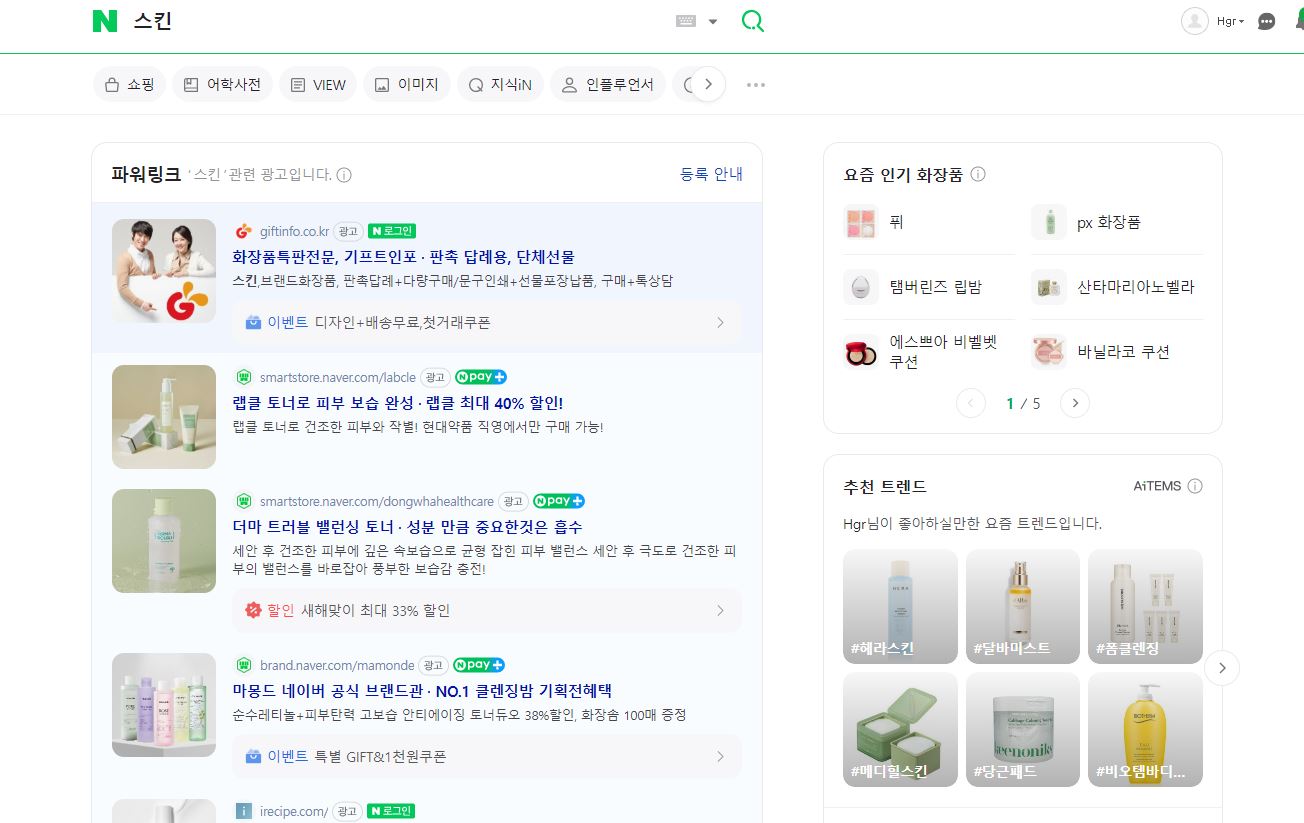
Task: Open the 바닐라코 쿠션 item
Action: [x=1117, y=352]
